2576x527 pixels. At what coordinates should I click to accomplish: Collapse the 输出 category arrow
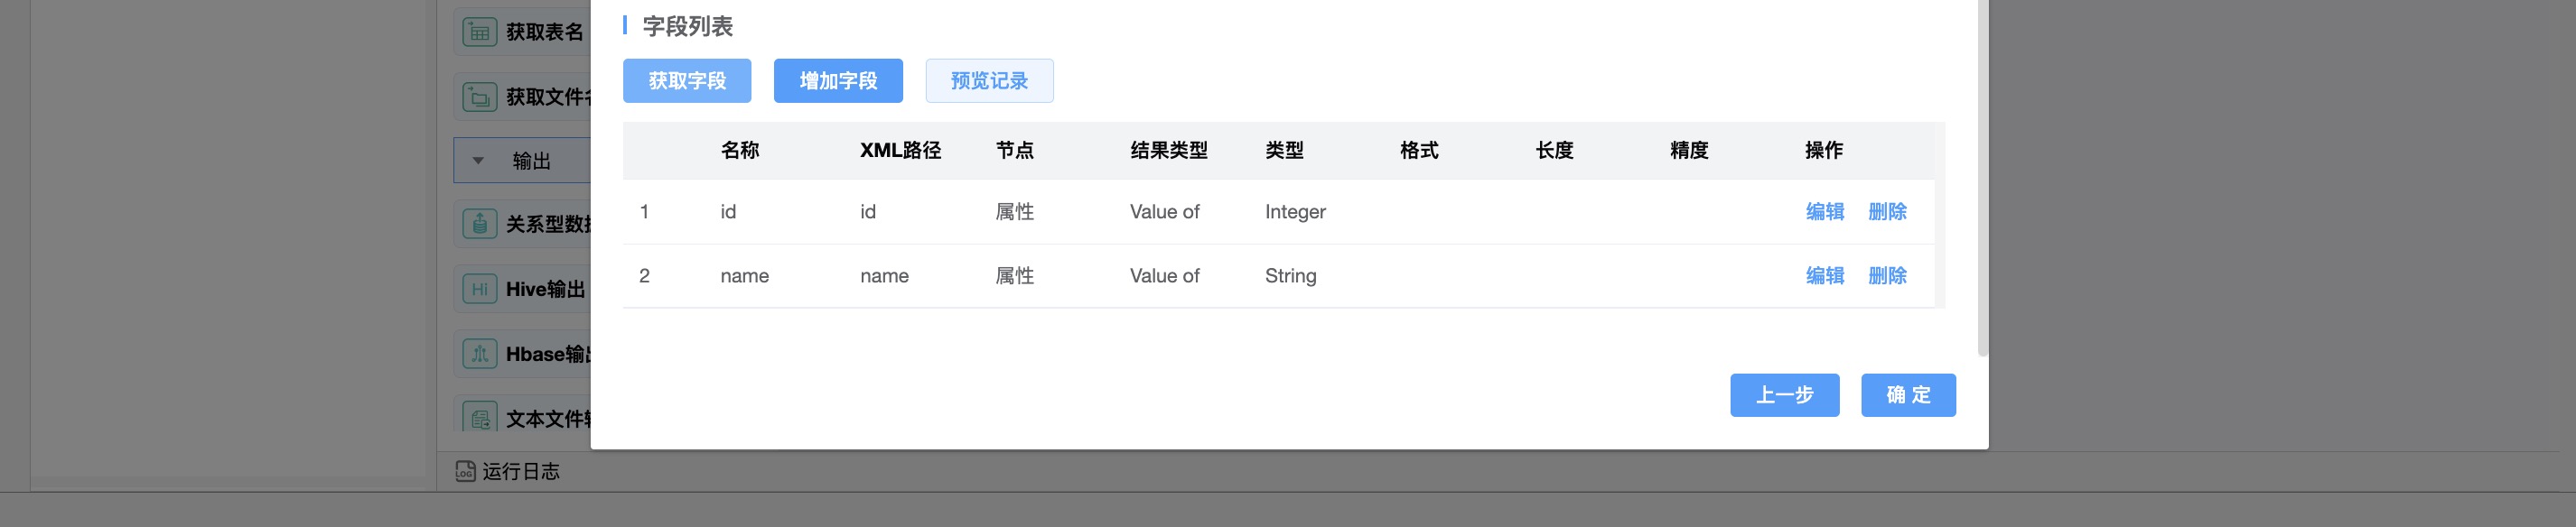(478, 161)
